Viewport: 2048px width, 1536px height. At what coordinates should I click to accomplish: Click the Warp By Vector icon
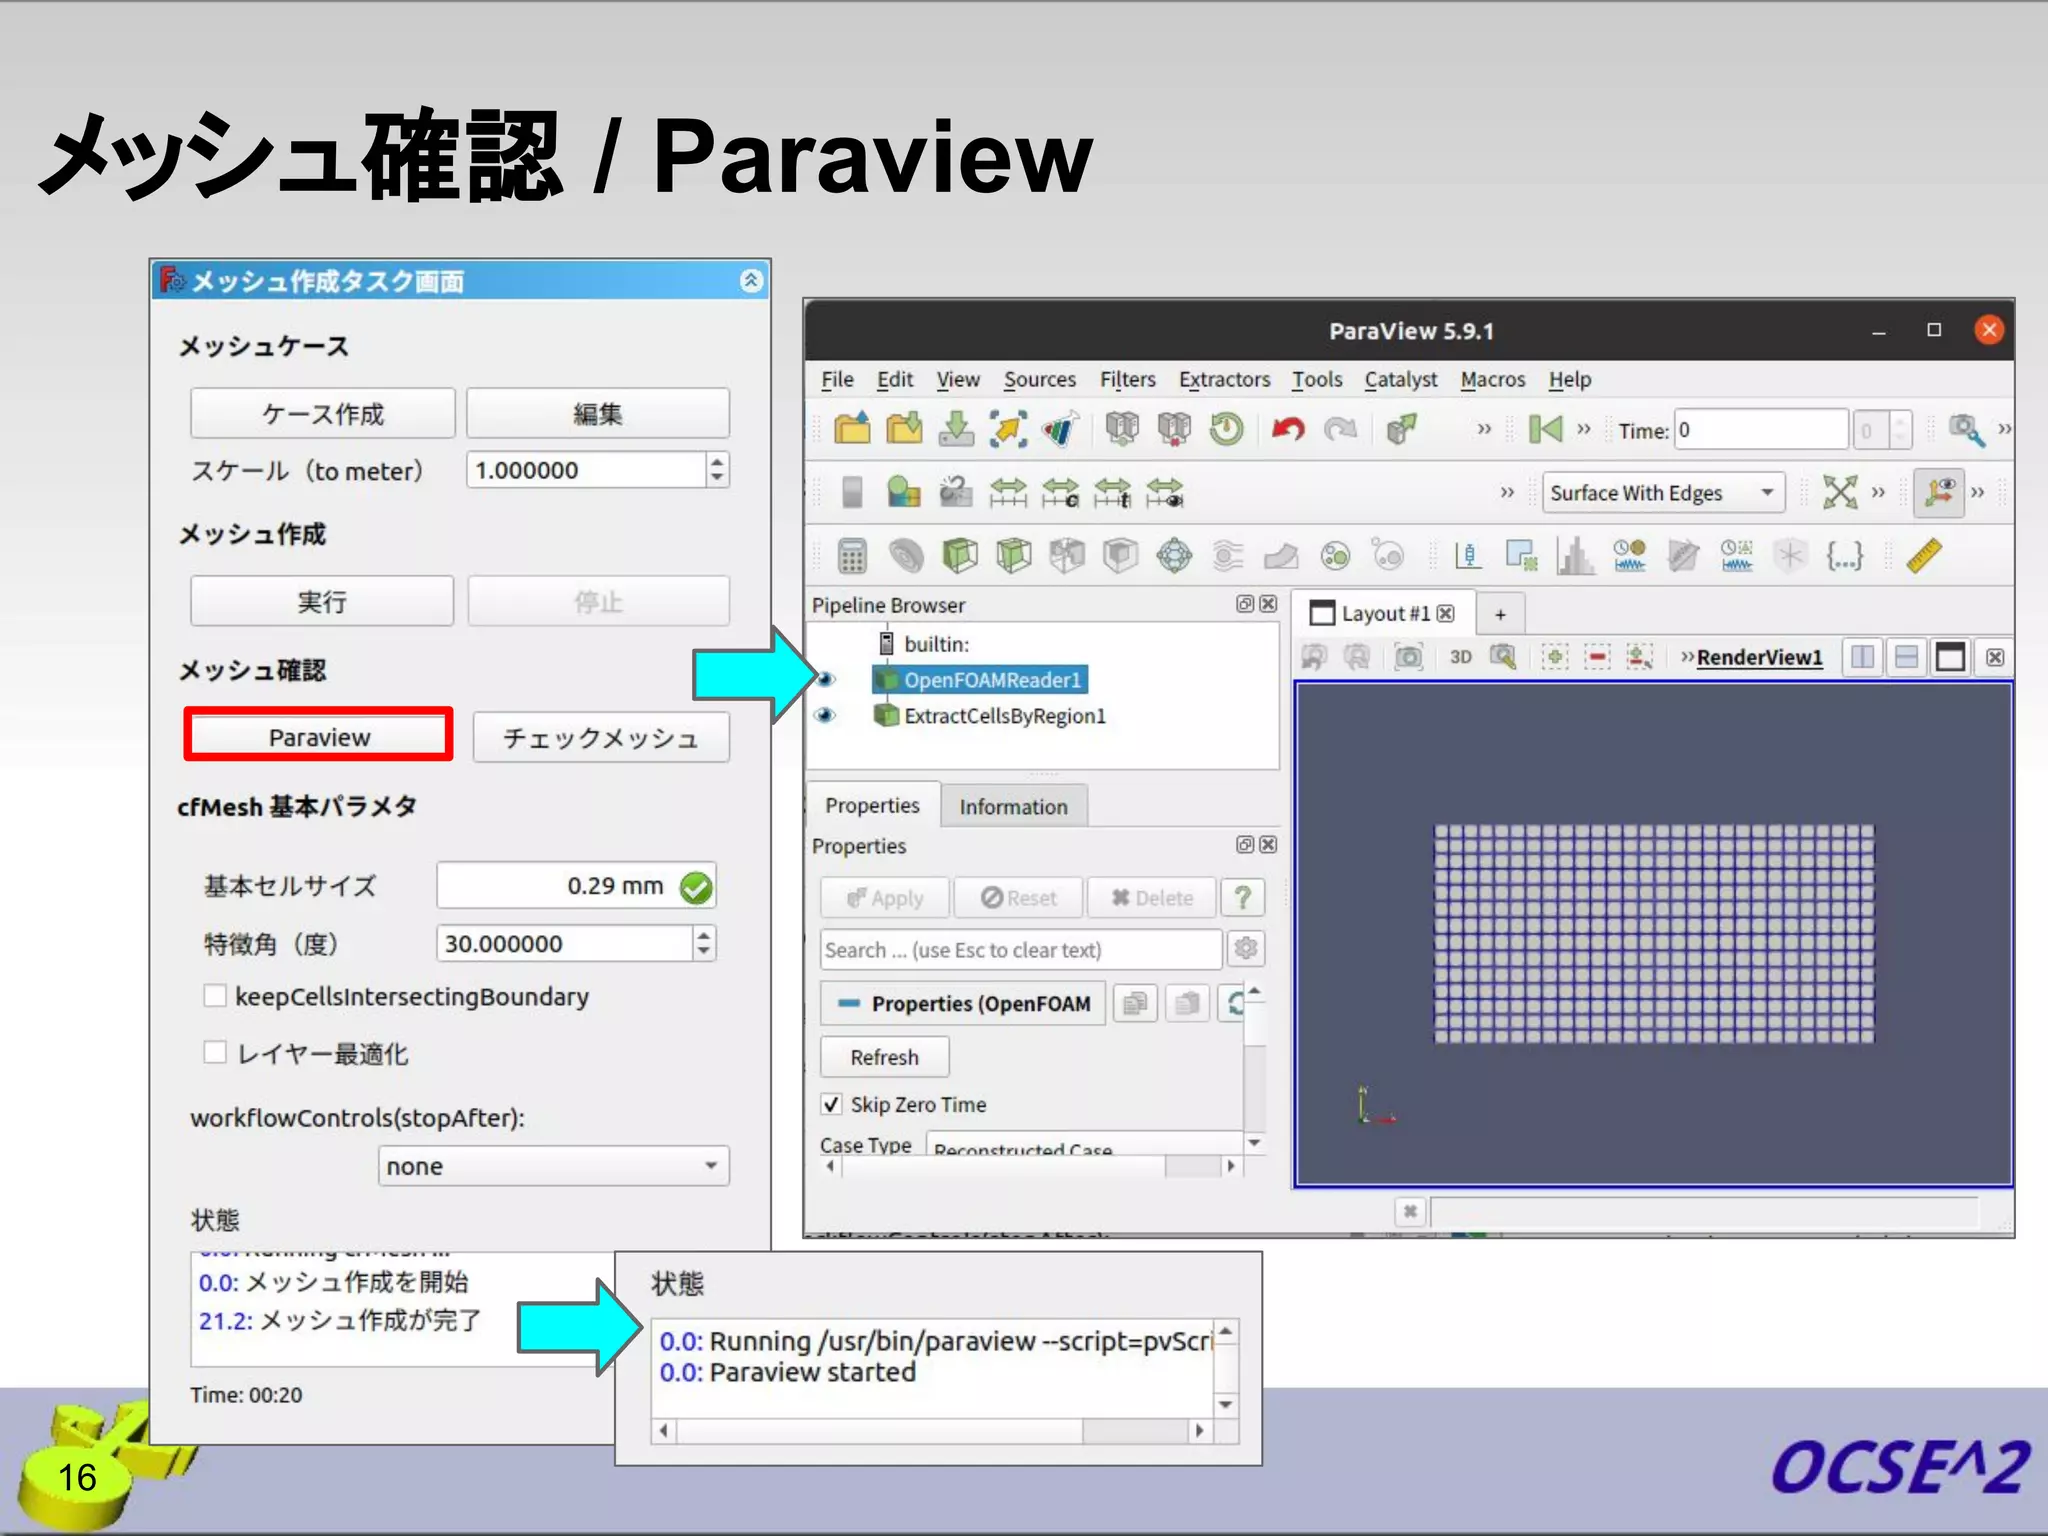coord(1281,555)
